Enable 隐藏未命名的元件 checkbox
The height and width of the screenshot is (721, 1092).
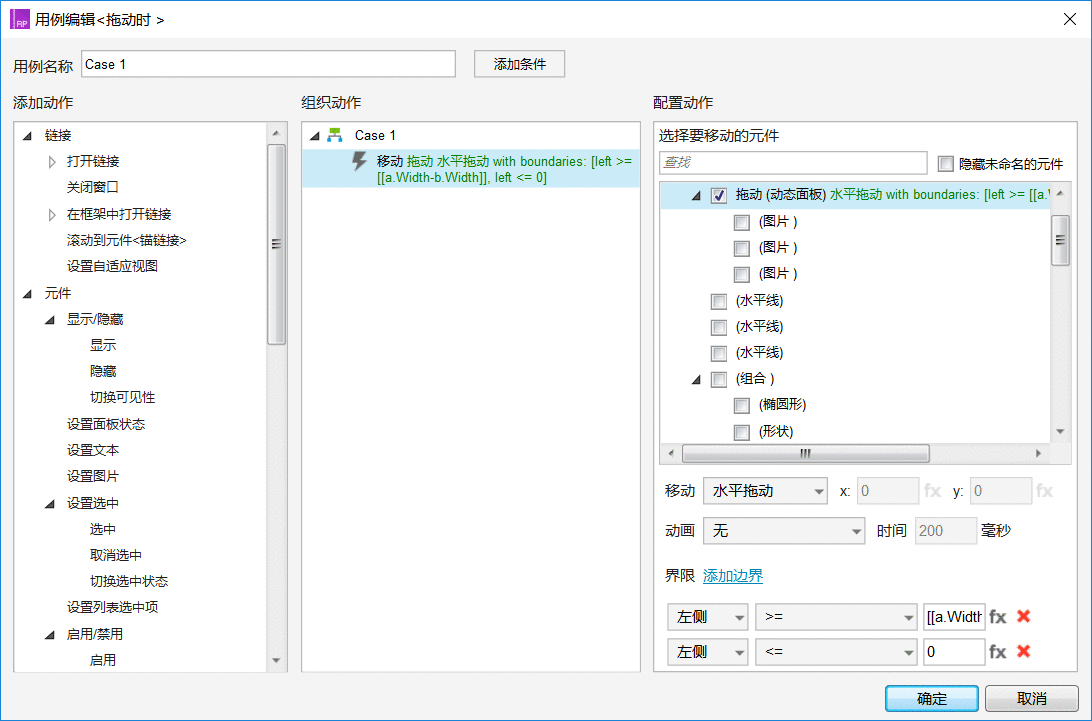point(945,164)
